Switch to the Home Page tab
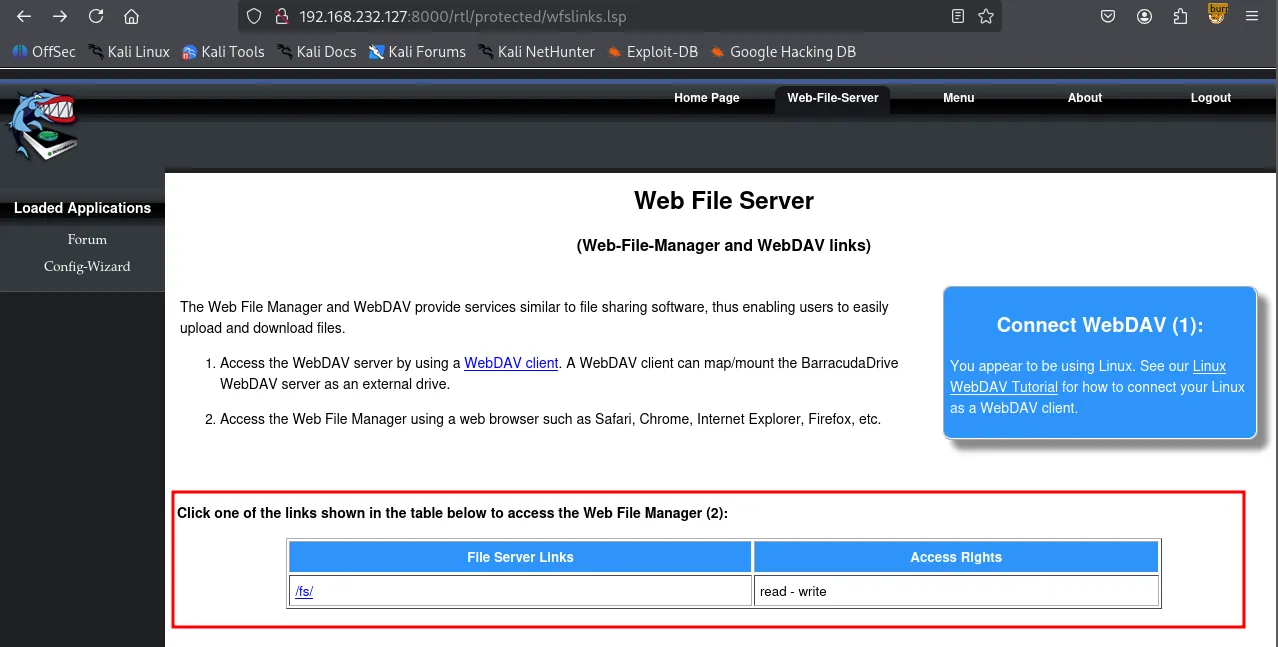 point(706,98)
